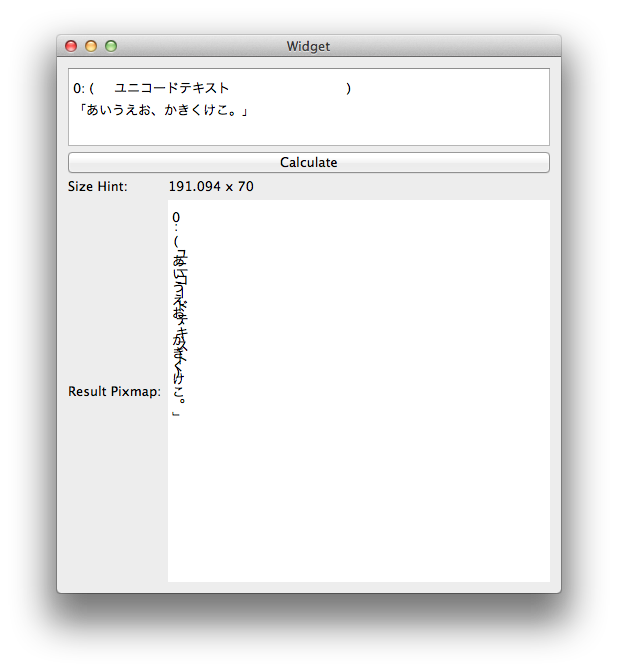618x672 pixels.
Task: Click the closing bracket 」 at bottom of vertical text
Action: [176, 412]
